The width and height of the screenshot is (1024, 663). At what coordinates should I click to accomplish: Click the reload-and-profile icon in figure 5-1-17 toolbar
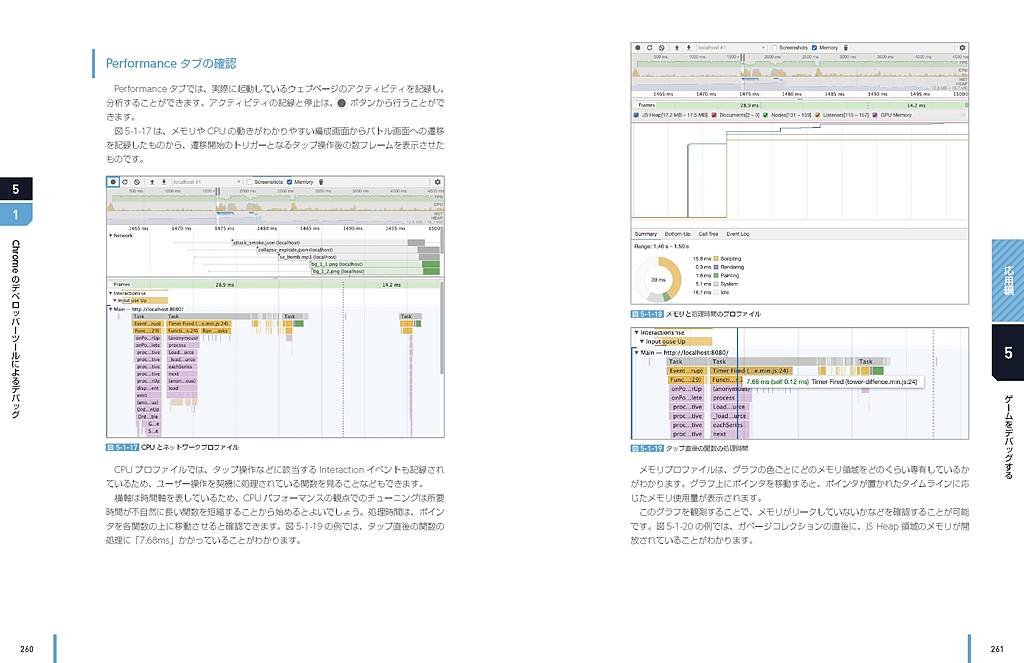125,182
